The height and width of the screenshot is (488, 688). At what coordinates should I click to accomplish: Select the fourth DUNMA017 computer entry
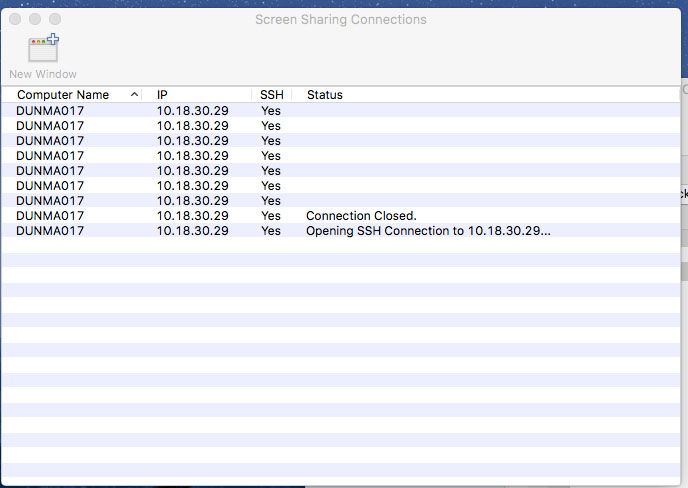click(50, 155)
